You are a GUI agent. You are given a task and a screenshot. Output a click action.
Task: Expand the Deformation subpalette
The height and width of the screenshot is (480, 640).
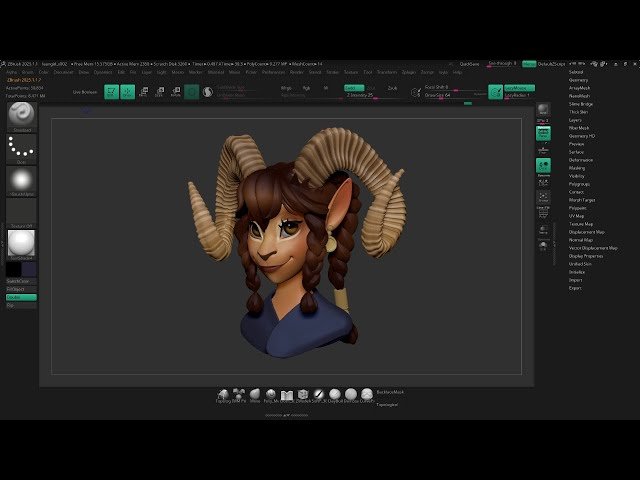[580, 160]
